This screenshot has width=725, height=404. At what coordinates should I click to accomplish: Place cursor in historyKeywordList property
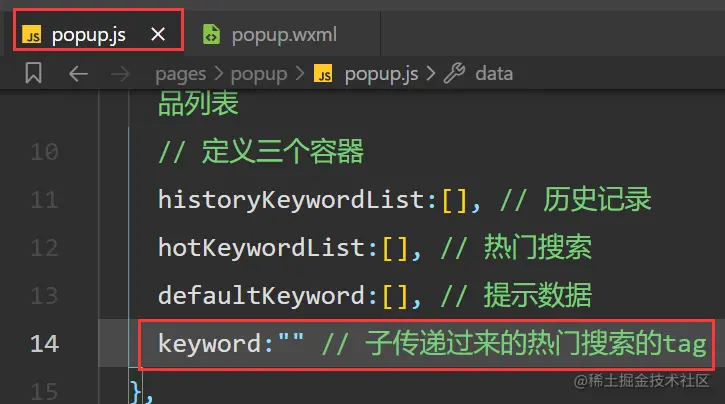(291, 200)
